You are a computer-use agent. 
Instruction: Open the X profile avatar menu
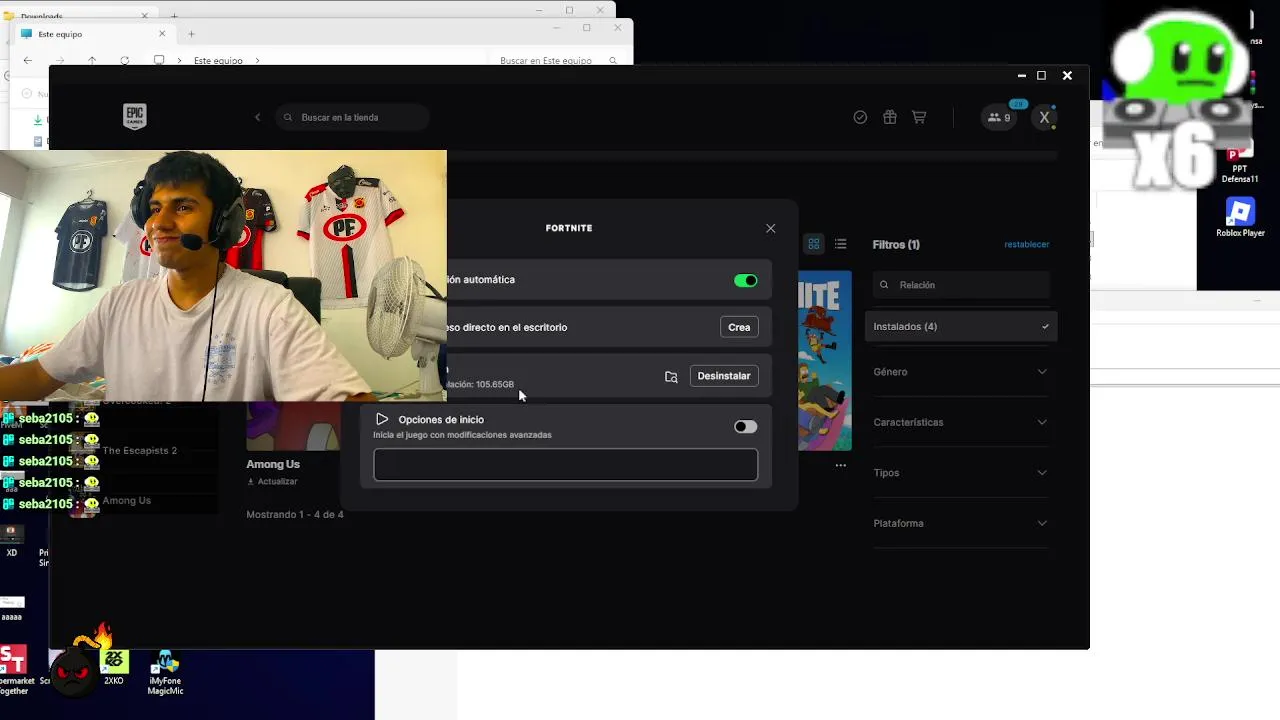coord(1044,117)
